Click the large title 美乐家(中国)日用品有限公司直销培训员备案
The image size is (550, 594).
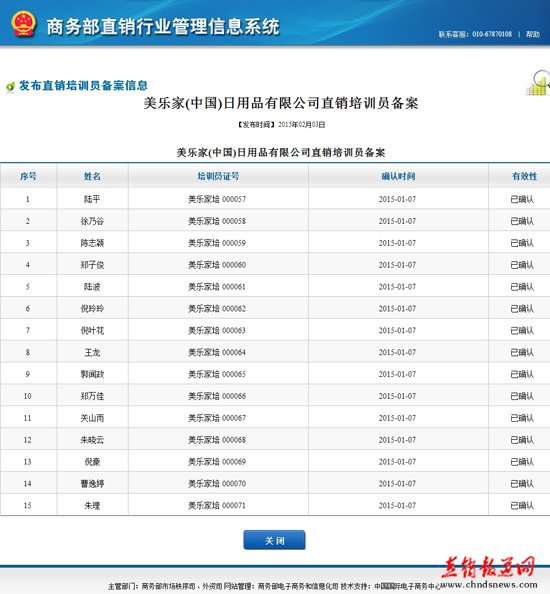pyautogui.click(x=281, y=103)
